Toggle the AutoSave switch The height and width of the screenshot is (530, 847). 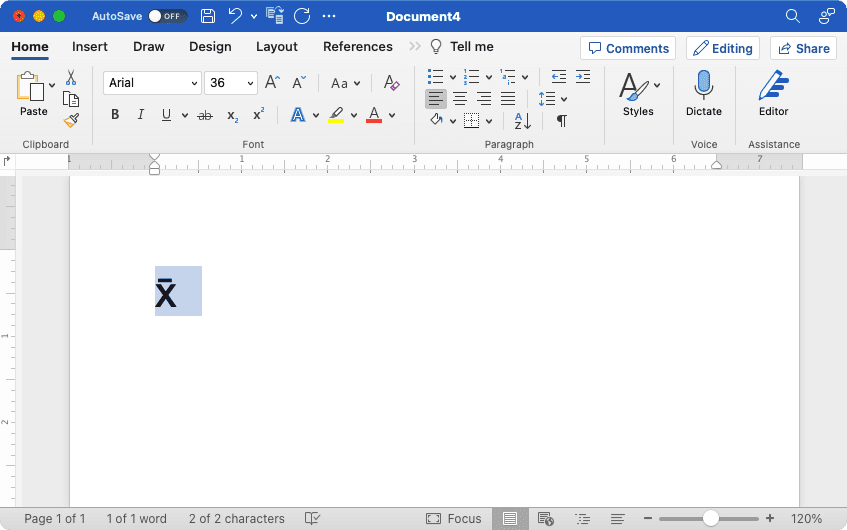point(167,16)
